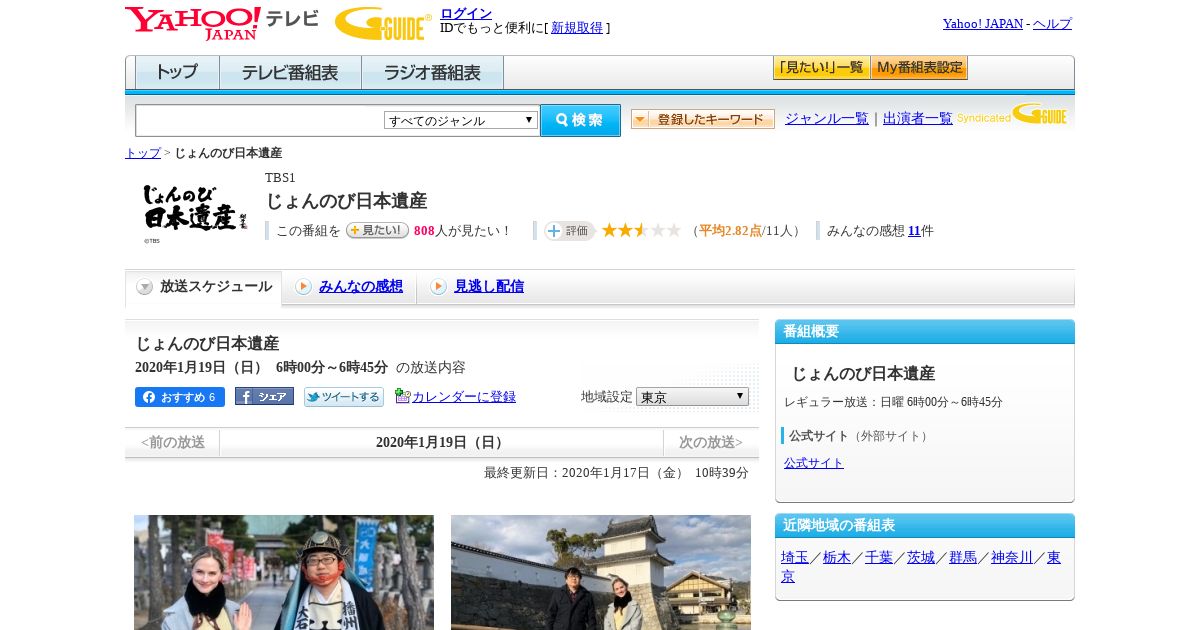1200x630 pixels.
Task: Click the 新規取得 link
Action: point(577,28)
